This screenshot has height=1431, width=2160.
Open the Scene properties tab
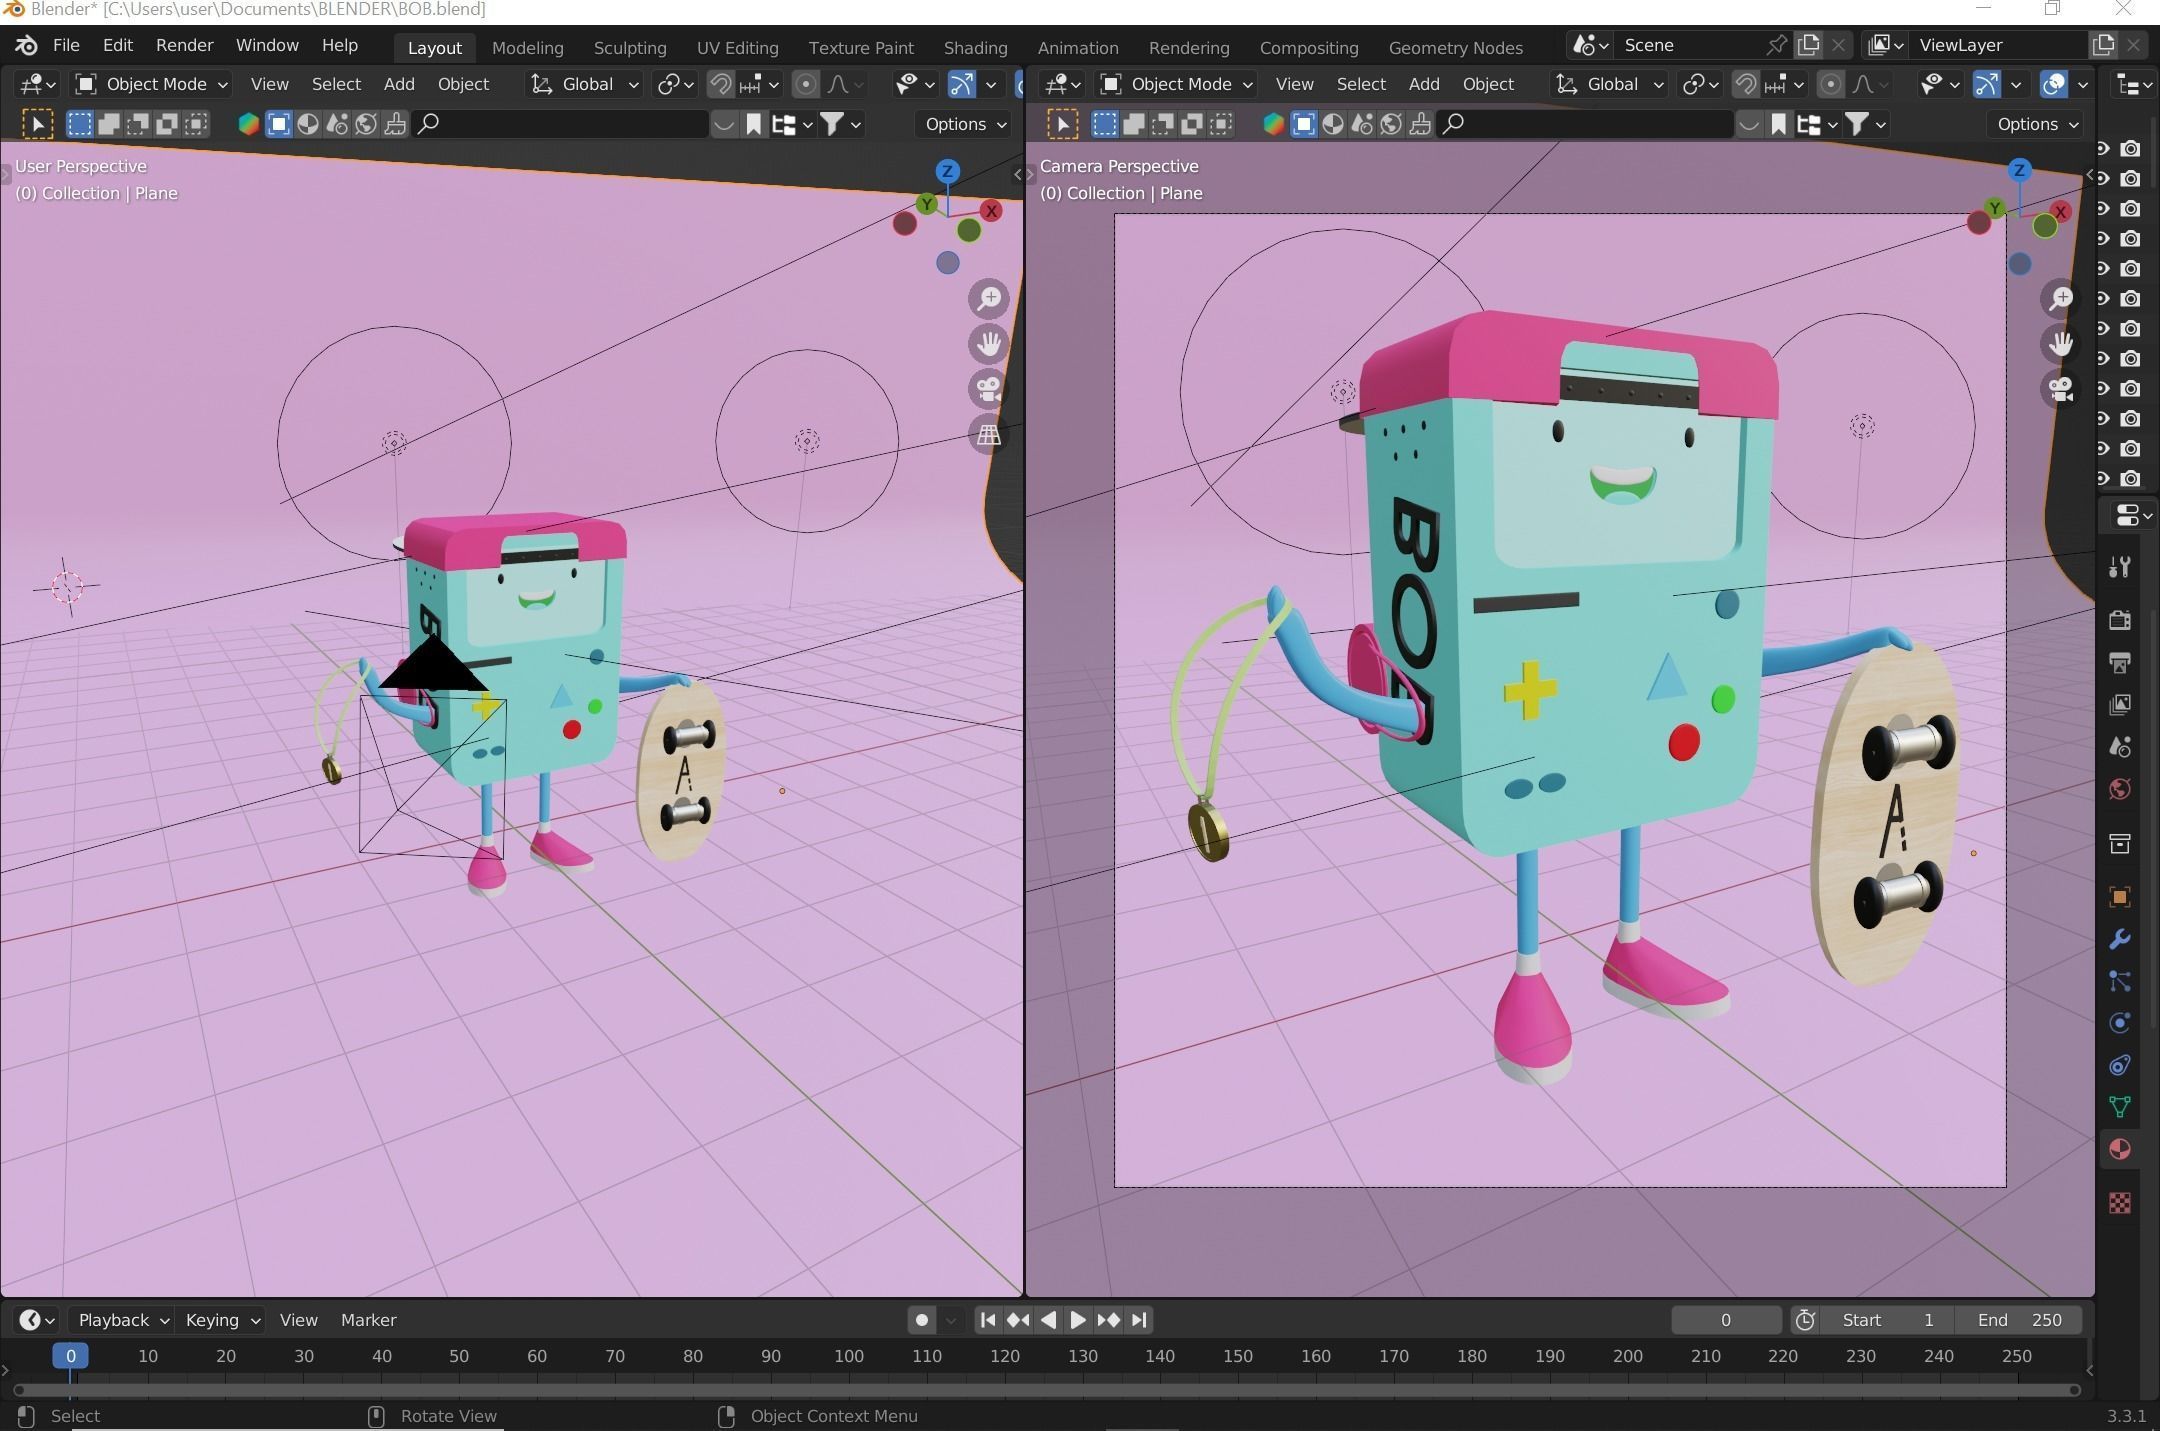pyautogui.click(x=2120, y=747)
